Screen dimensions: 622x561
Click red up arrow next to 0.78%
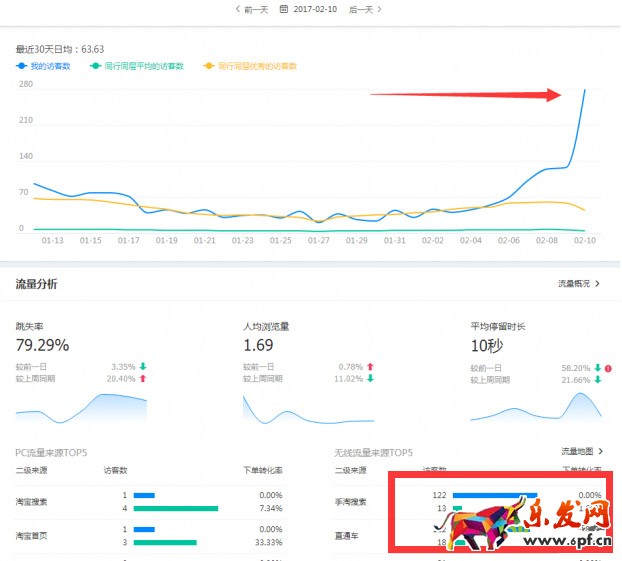370,367
